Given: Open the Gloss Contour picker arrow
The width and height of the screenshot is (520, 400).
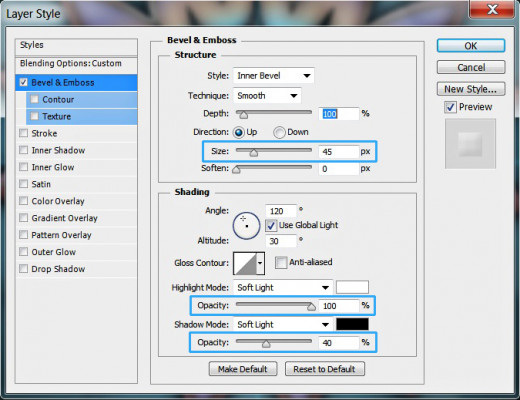Looking at the screenshot, I should [x=260, y=263].
